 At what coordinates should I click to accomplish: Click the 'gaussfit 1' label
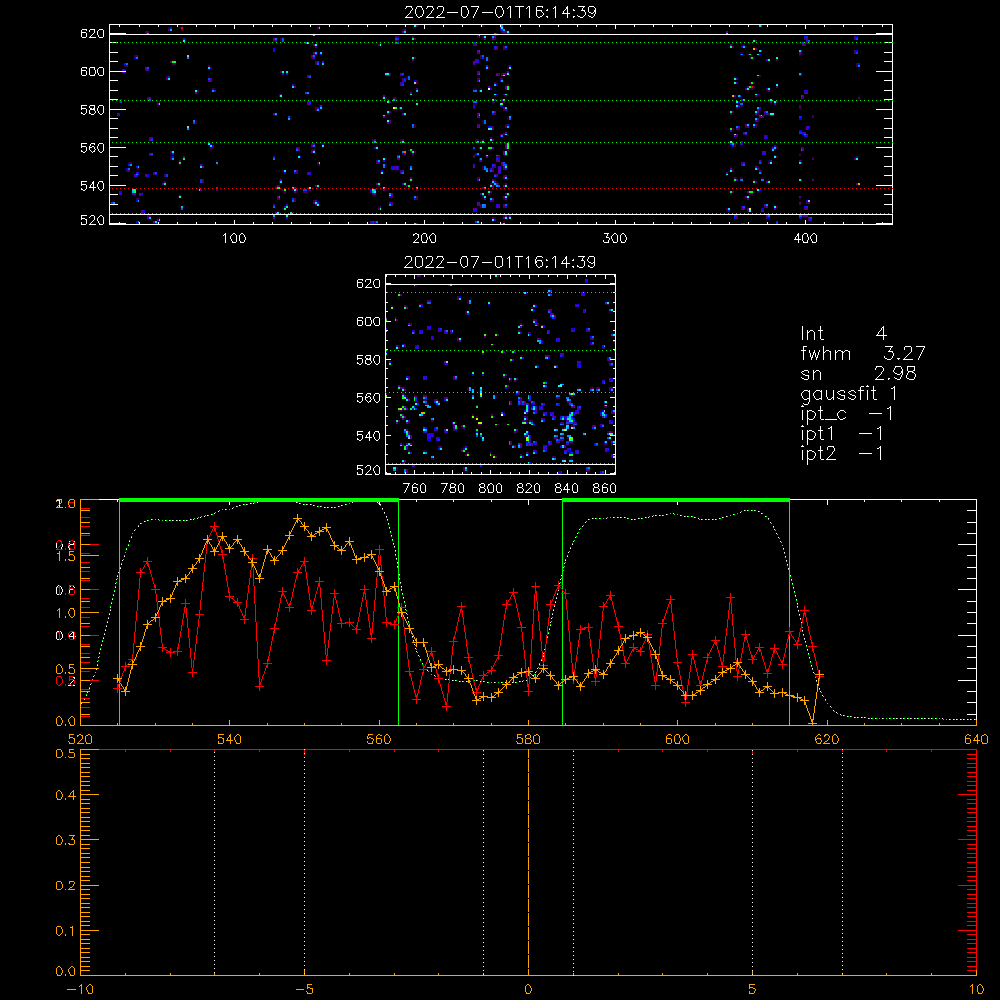coord(849,394)
